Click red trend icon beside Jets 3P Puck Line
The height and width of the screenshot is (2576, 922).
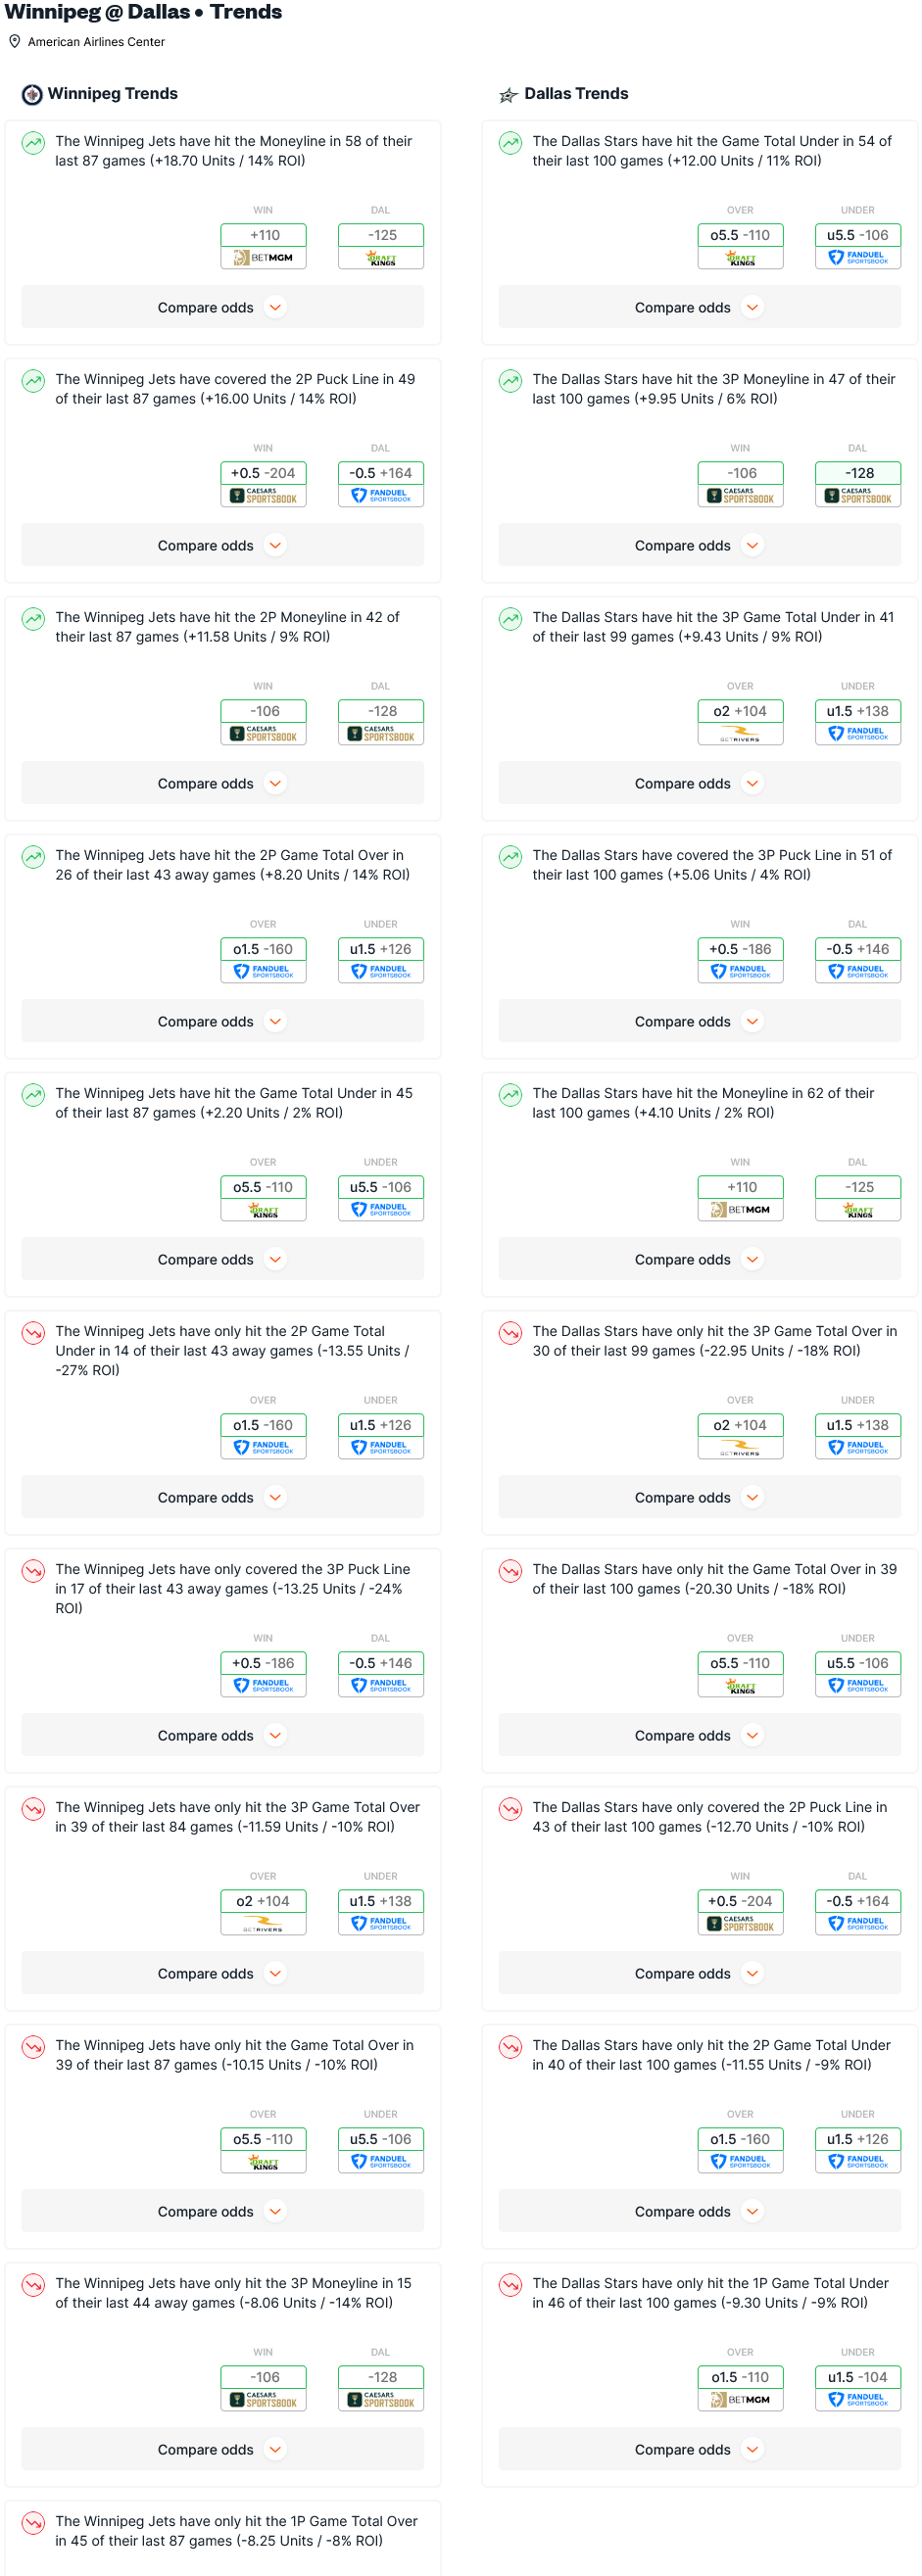[33, 1571]
